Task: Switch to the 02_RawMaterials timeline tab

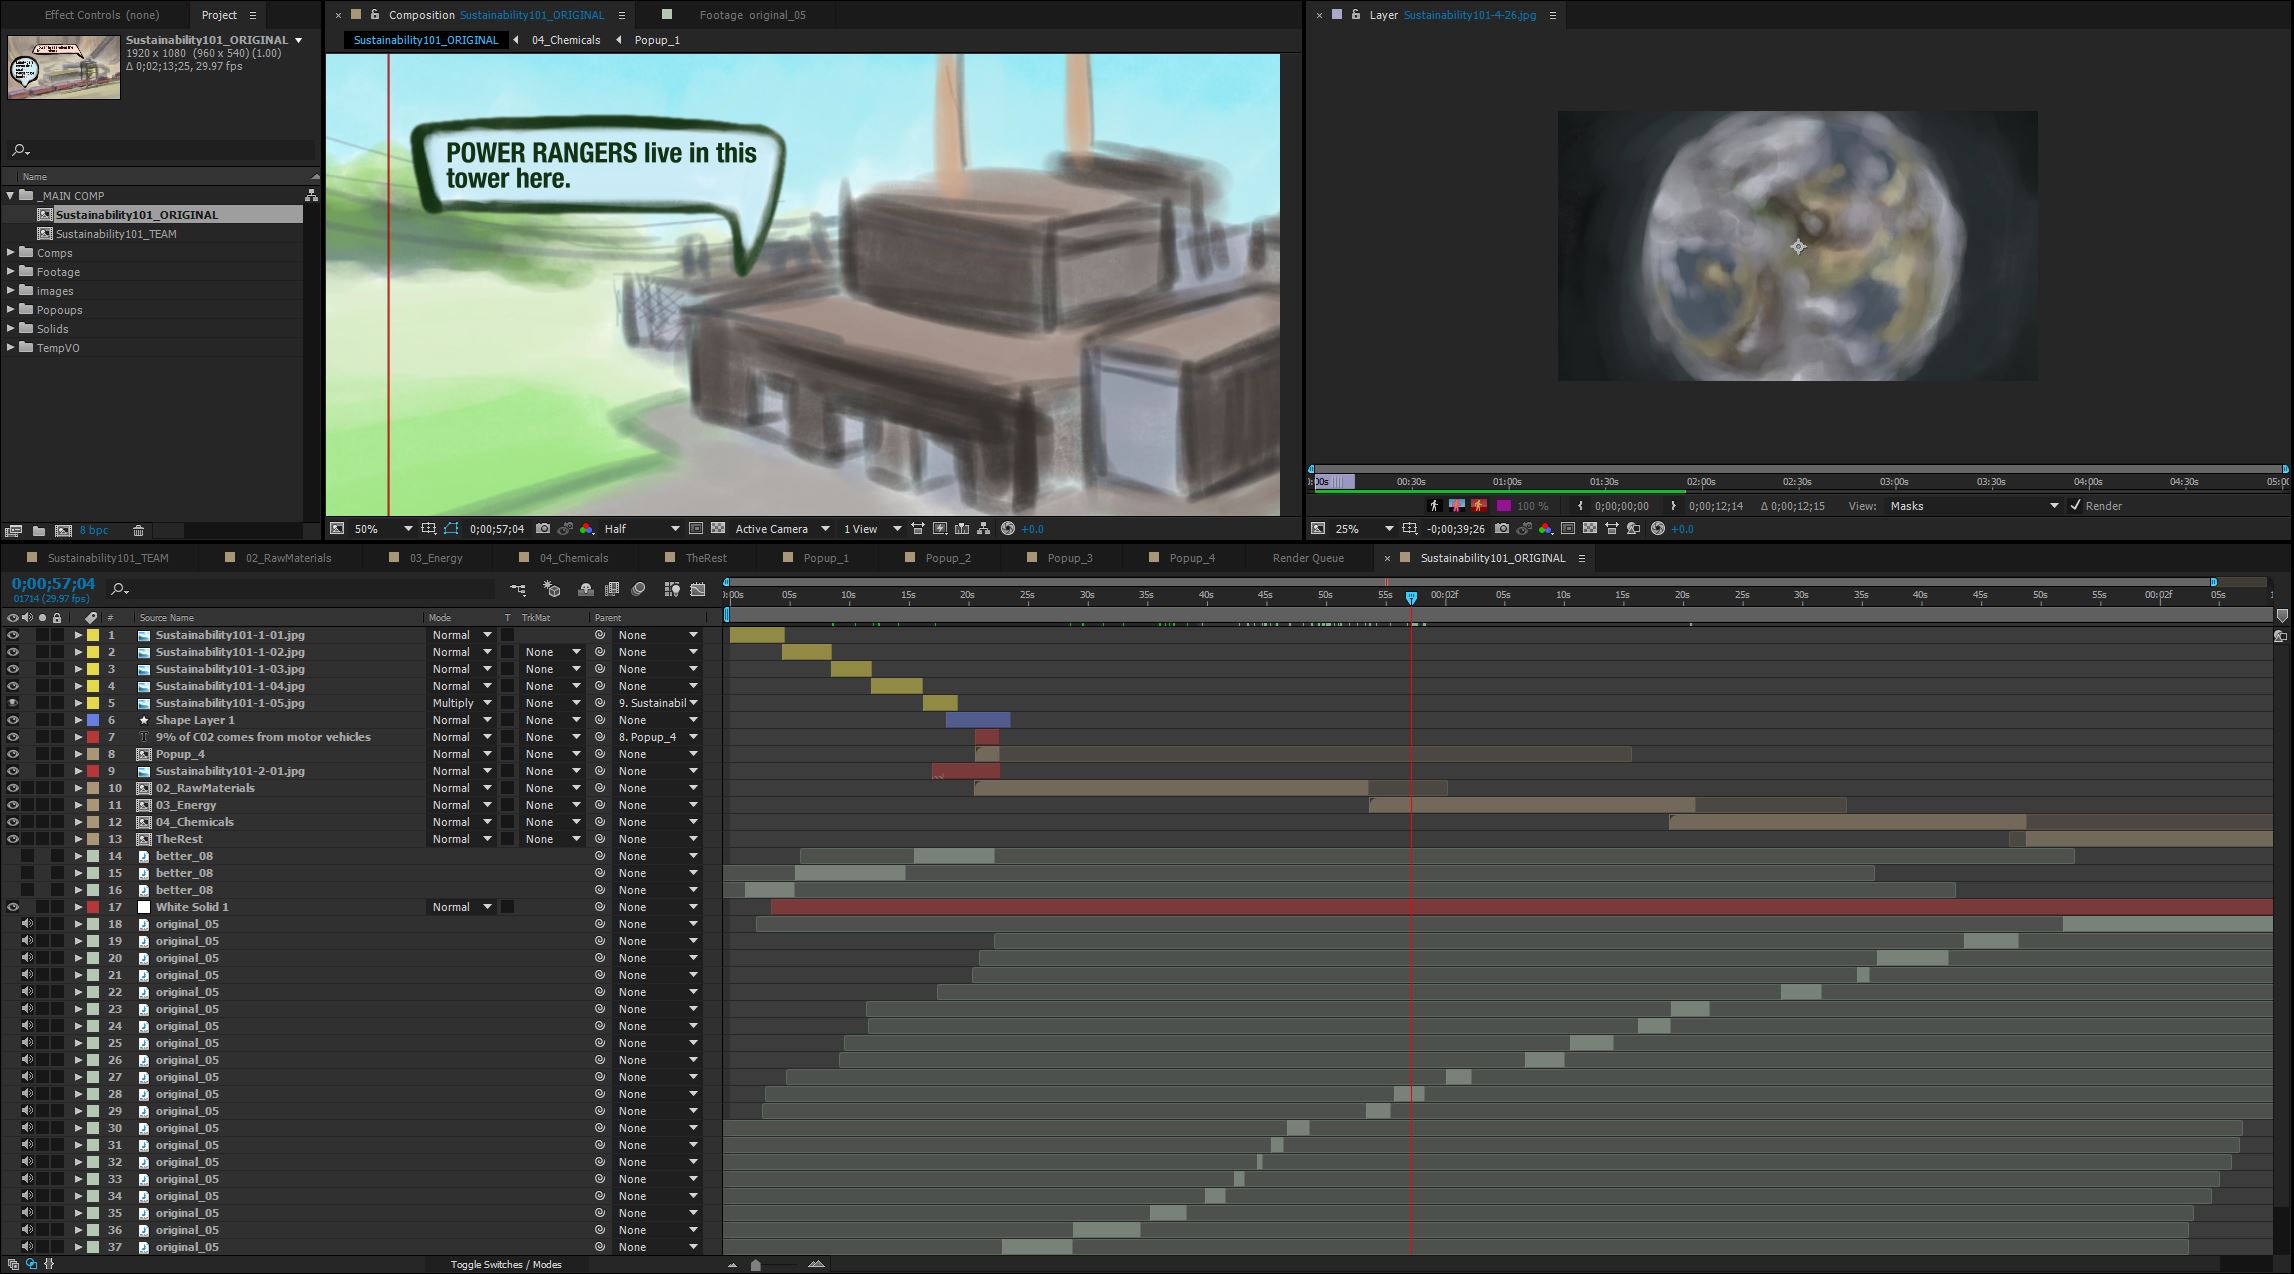Action: pyautogui.click(x=288, y=558)
